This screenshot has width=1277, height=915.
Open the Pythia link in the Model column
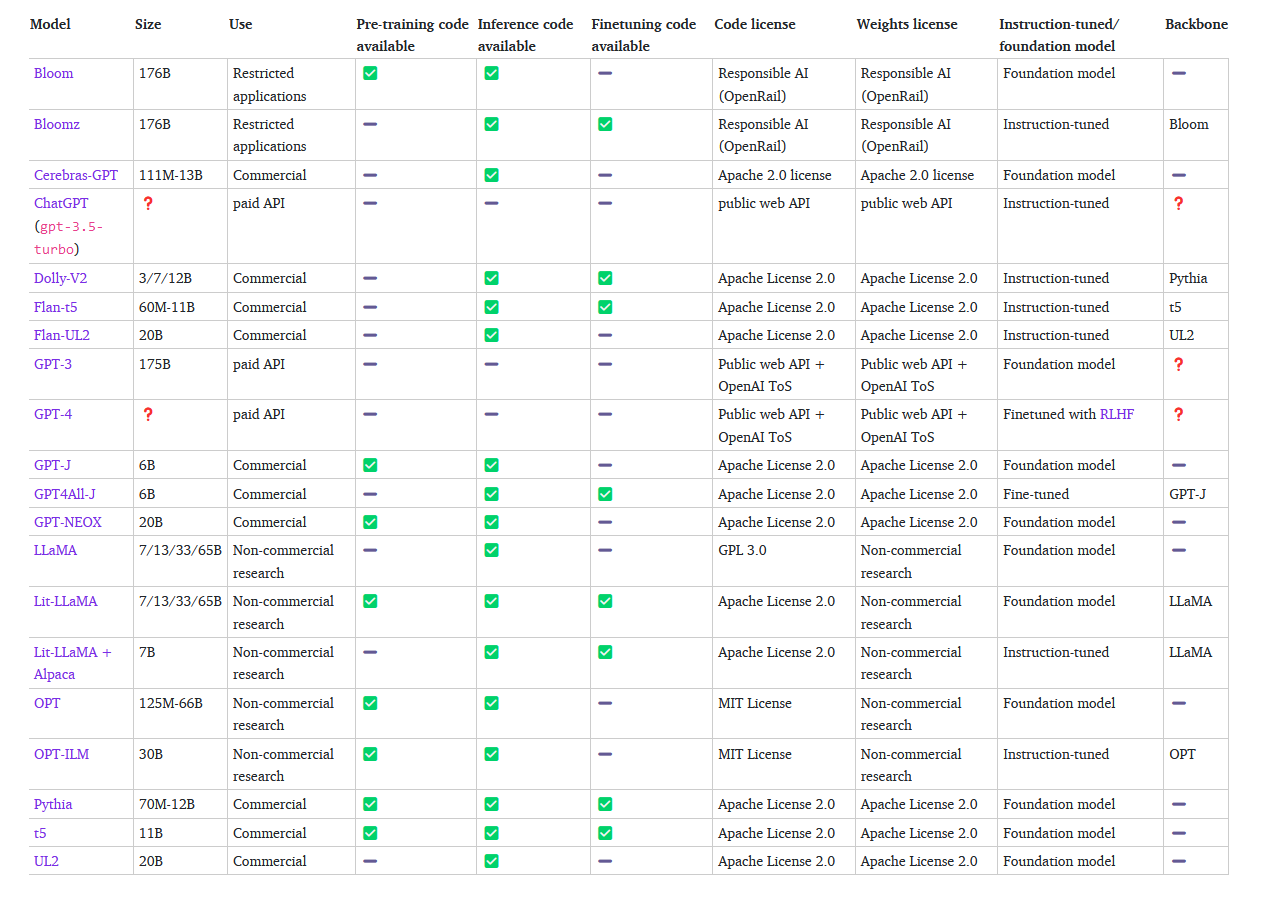[53, 804]
